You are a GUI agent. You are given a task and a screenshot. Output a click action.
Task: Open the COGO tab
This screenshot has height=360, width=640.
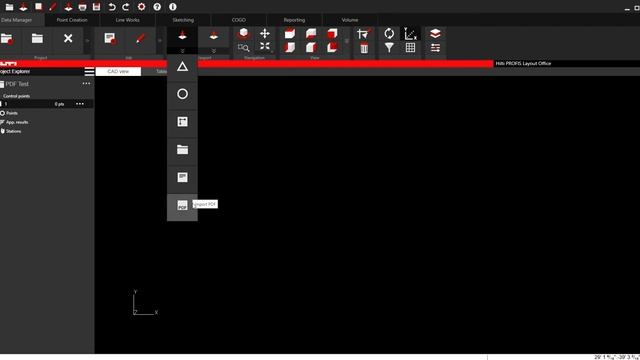[239, 20]
